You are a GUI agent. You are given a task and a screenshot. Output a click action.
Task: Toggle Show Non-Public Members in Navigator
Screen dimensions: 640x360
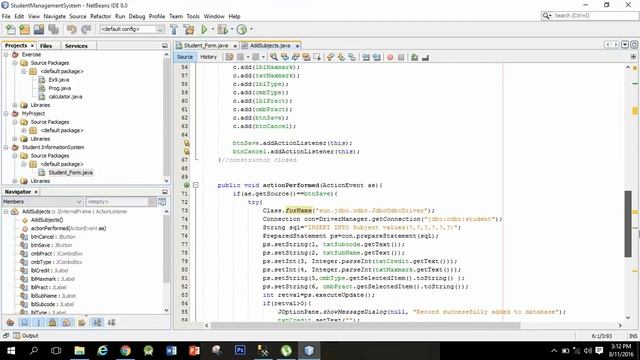[x=53, y=322]
